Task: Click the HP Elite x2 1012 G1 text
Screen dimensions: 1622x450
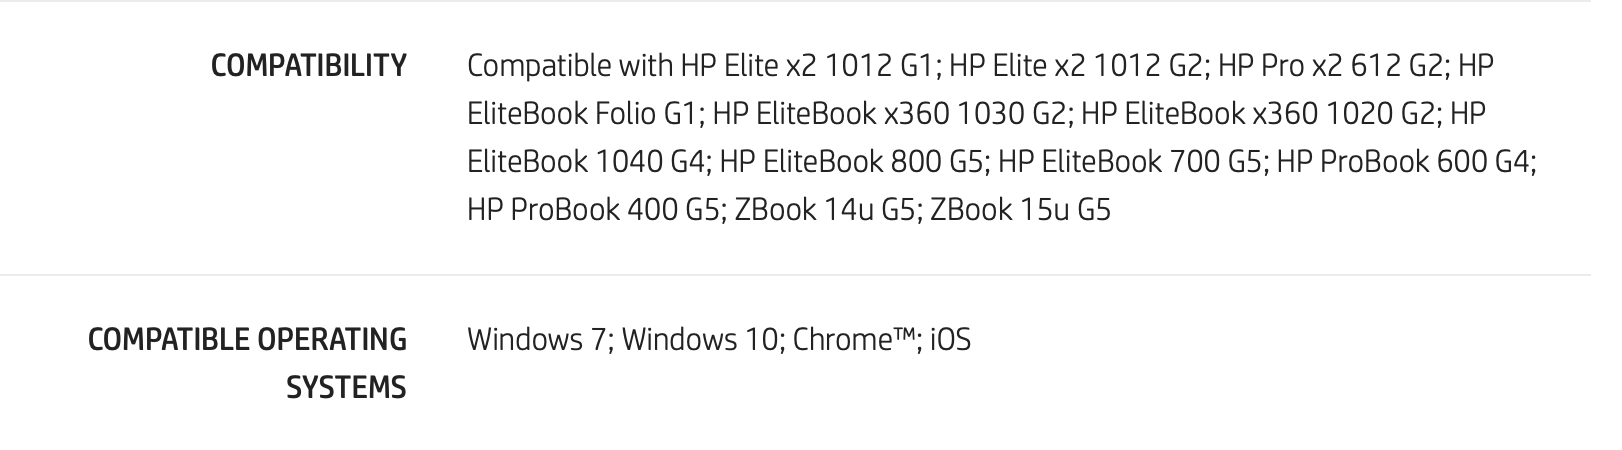Action: pos(807,66)
